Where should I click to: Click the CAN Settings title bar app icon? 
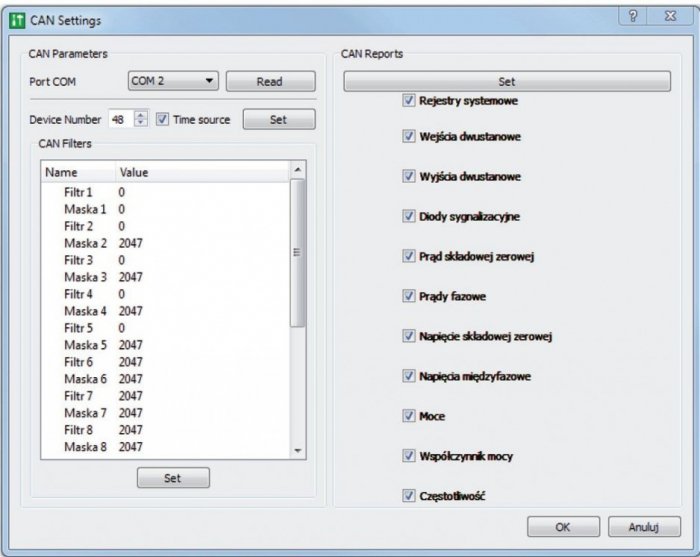[17, 21]
